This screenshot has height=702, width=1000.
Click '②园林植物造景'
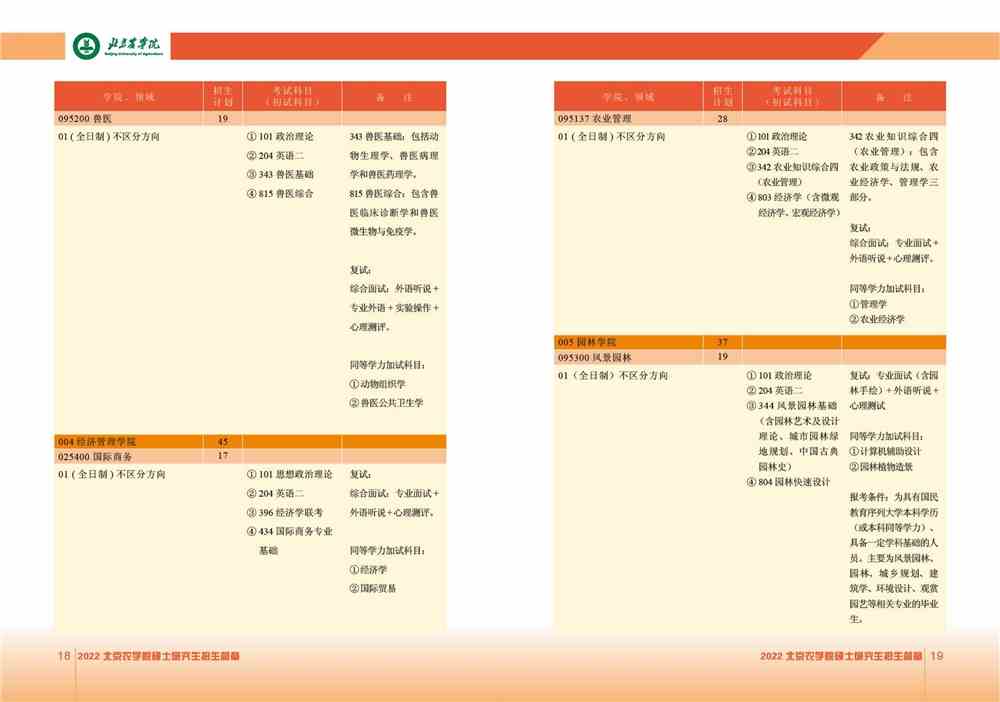click(x=881, y=467)
